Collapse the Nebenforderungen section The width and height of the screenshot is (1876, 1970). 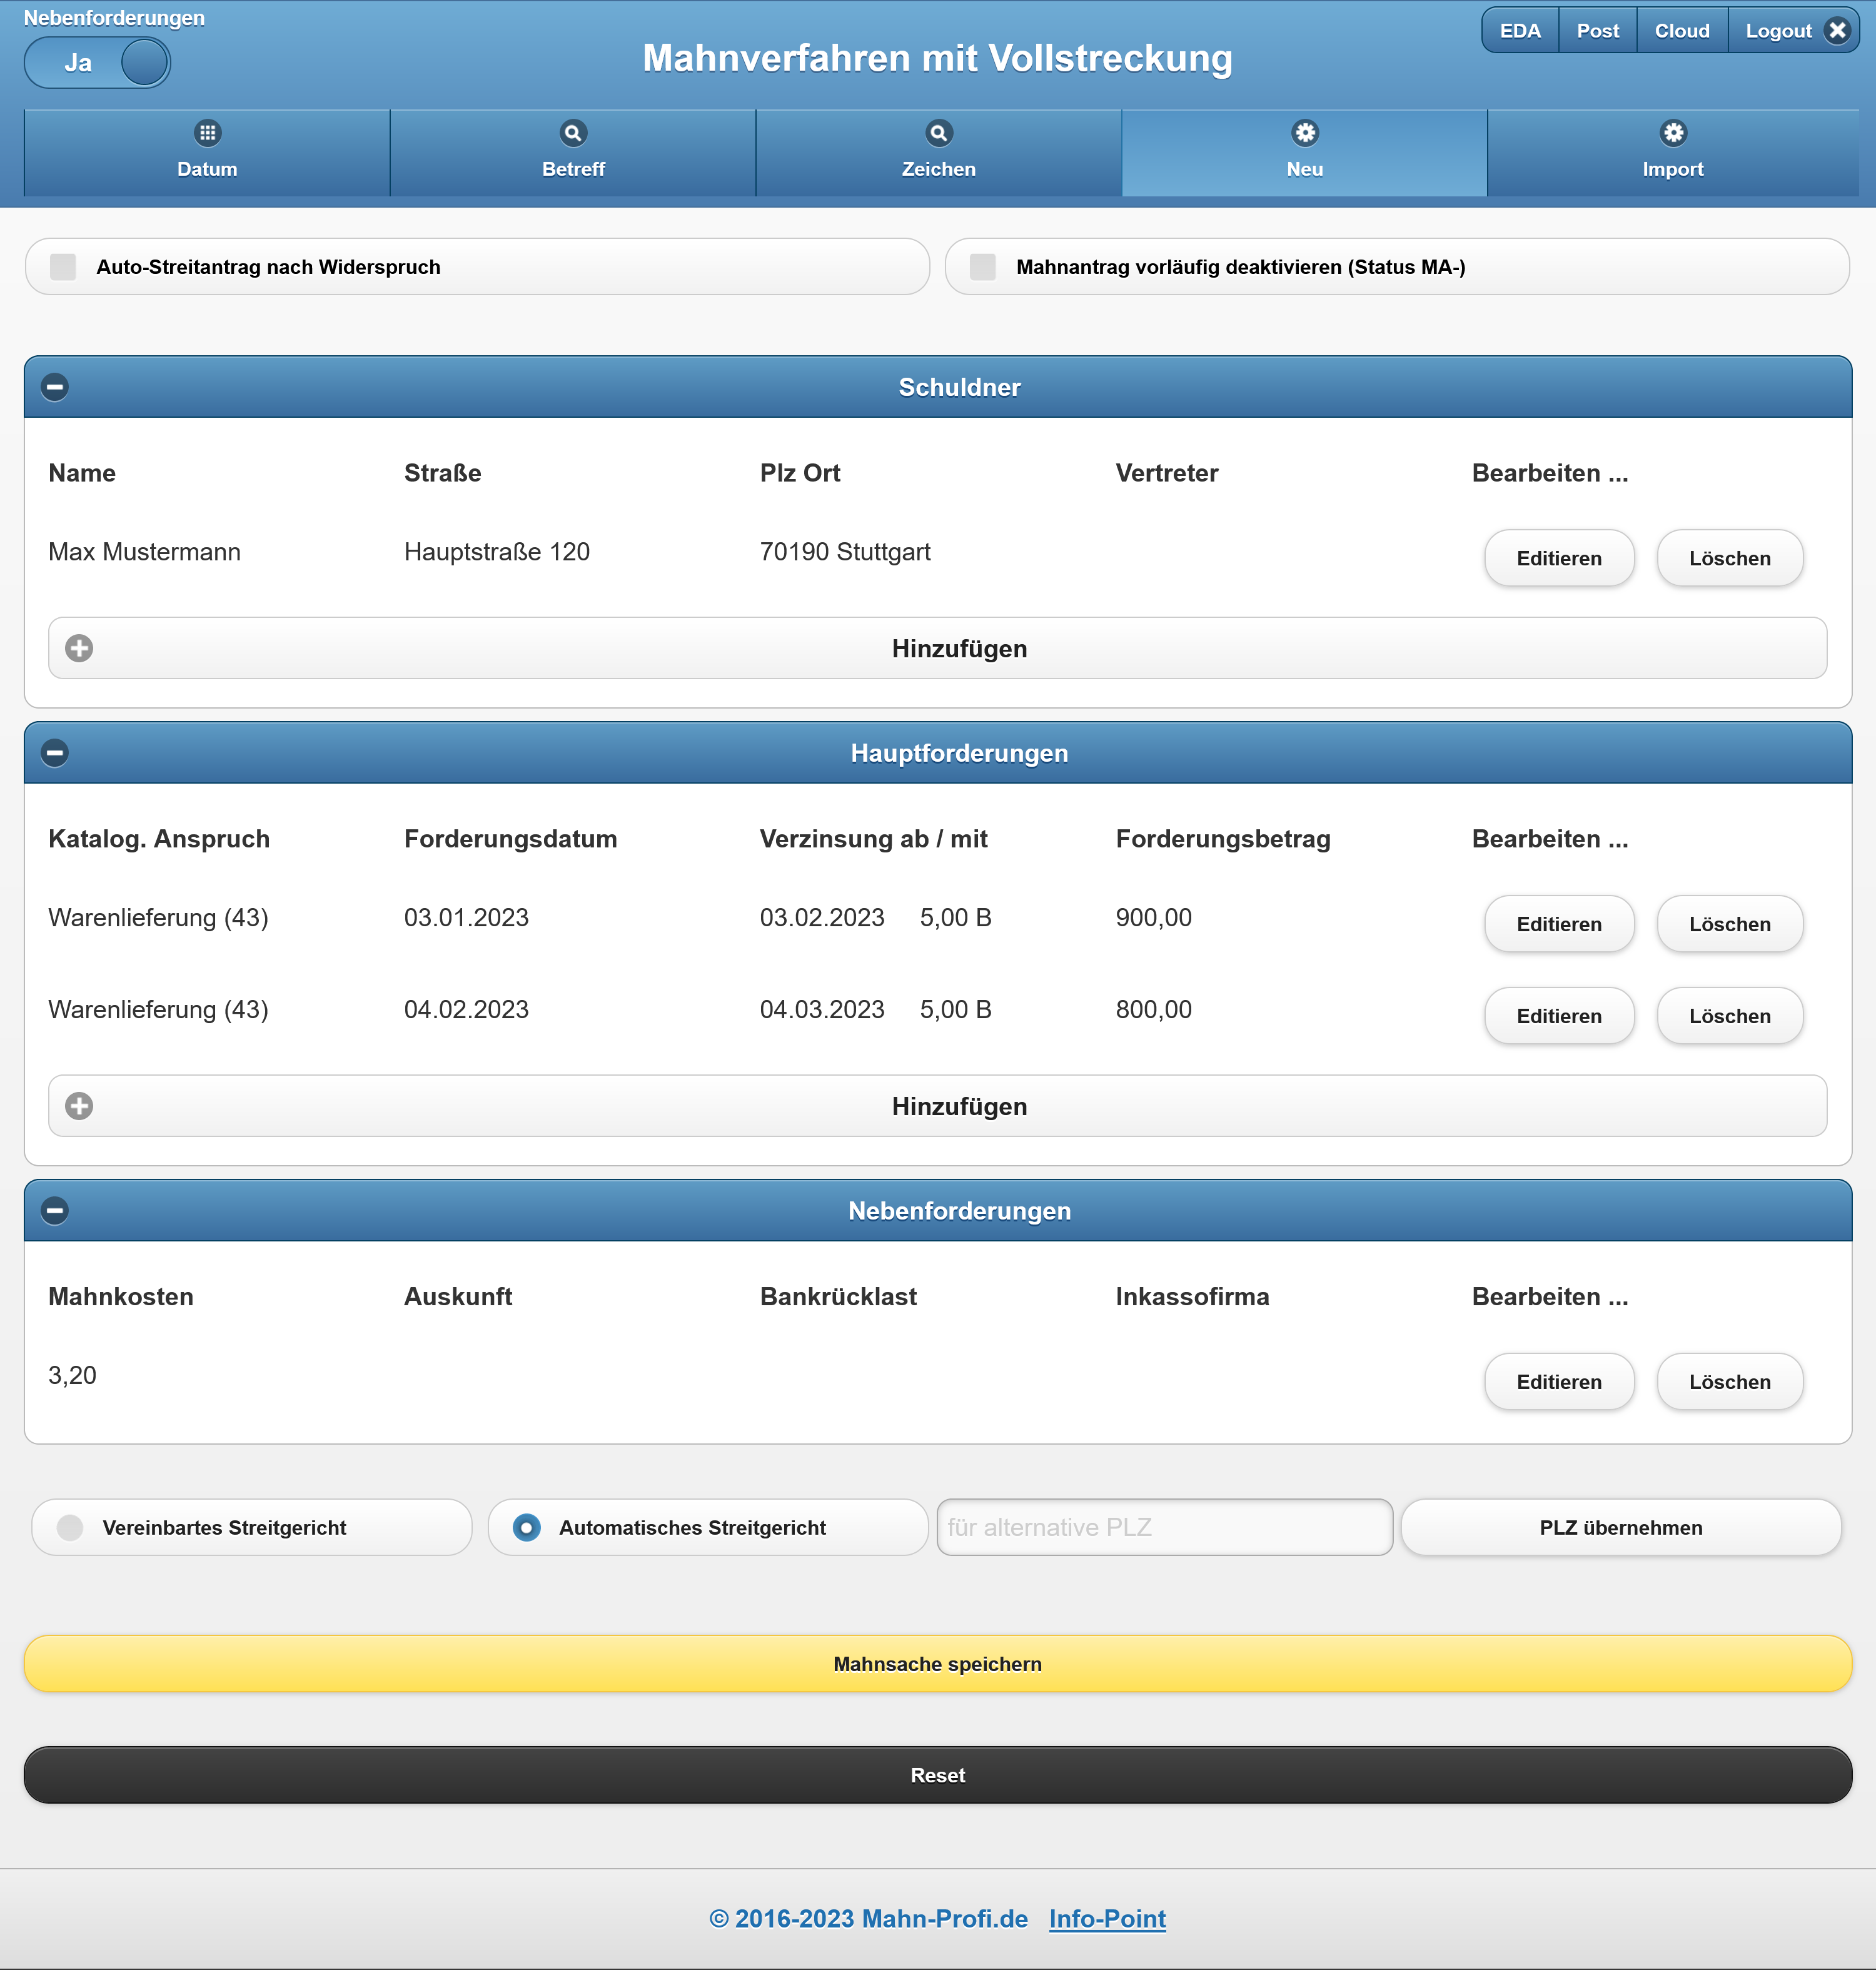(x=55, y=1211)
